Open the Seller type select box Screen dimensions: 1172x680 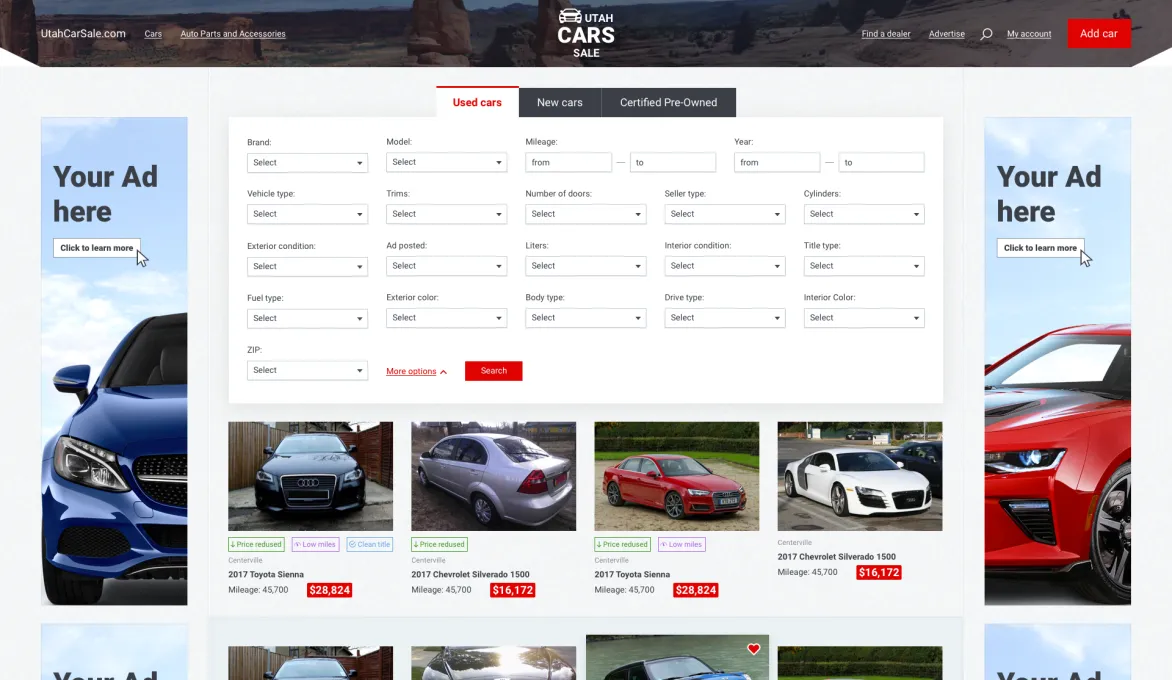[x=725, y=214]
